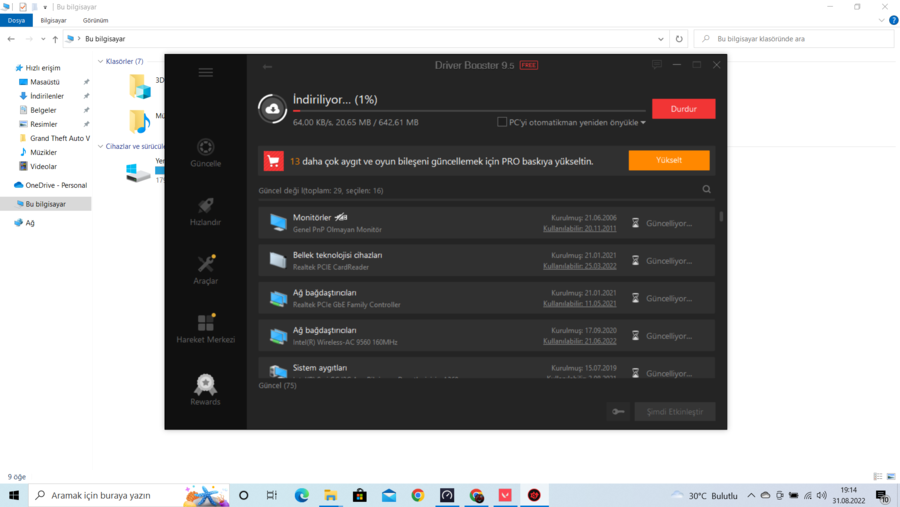Open the weather widget showing 30°C Bulutlu
This screenshot has height=507, width=900.
pos(704,496)
